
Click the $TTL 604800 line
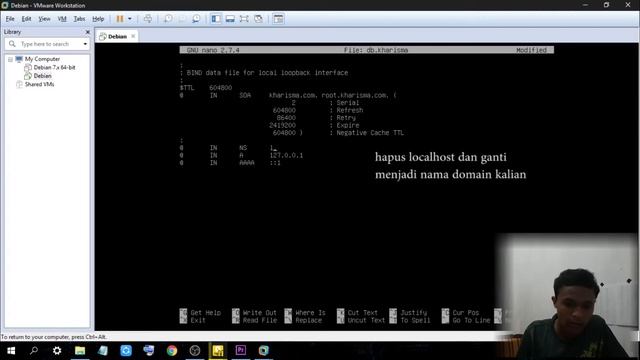click(x=206, y=88)
